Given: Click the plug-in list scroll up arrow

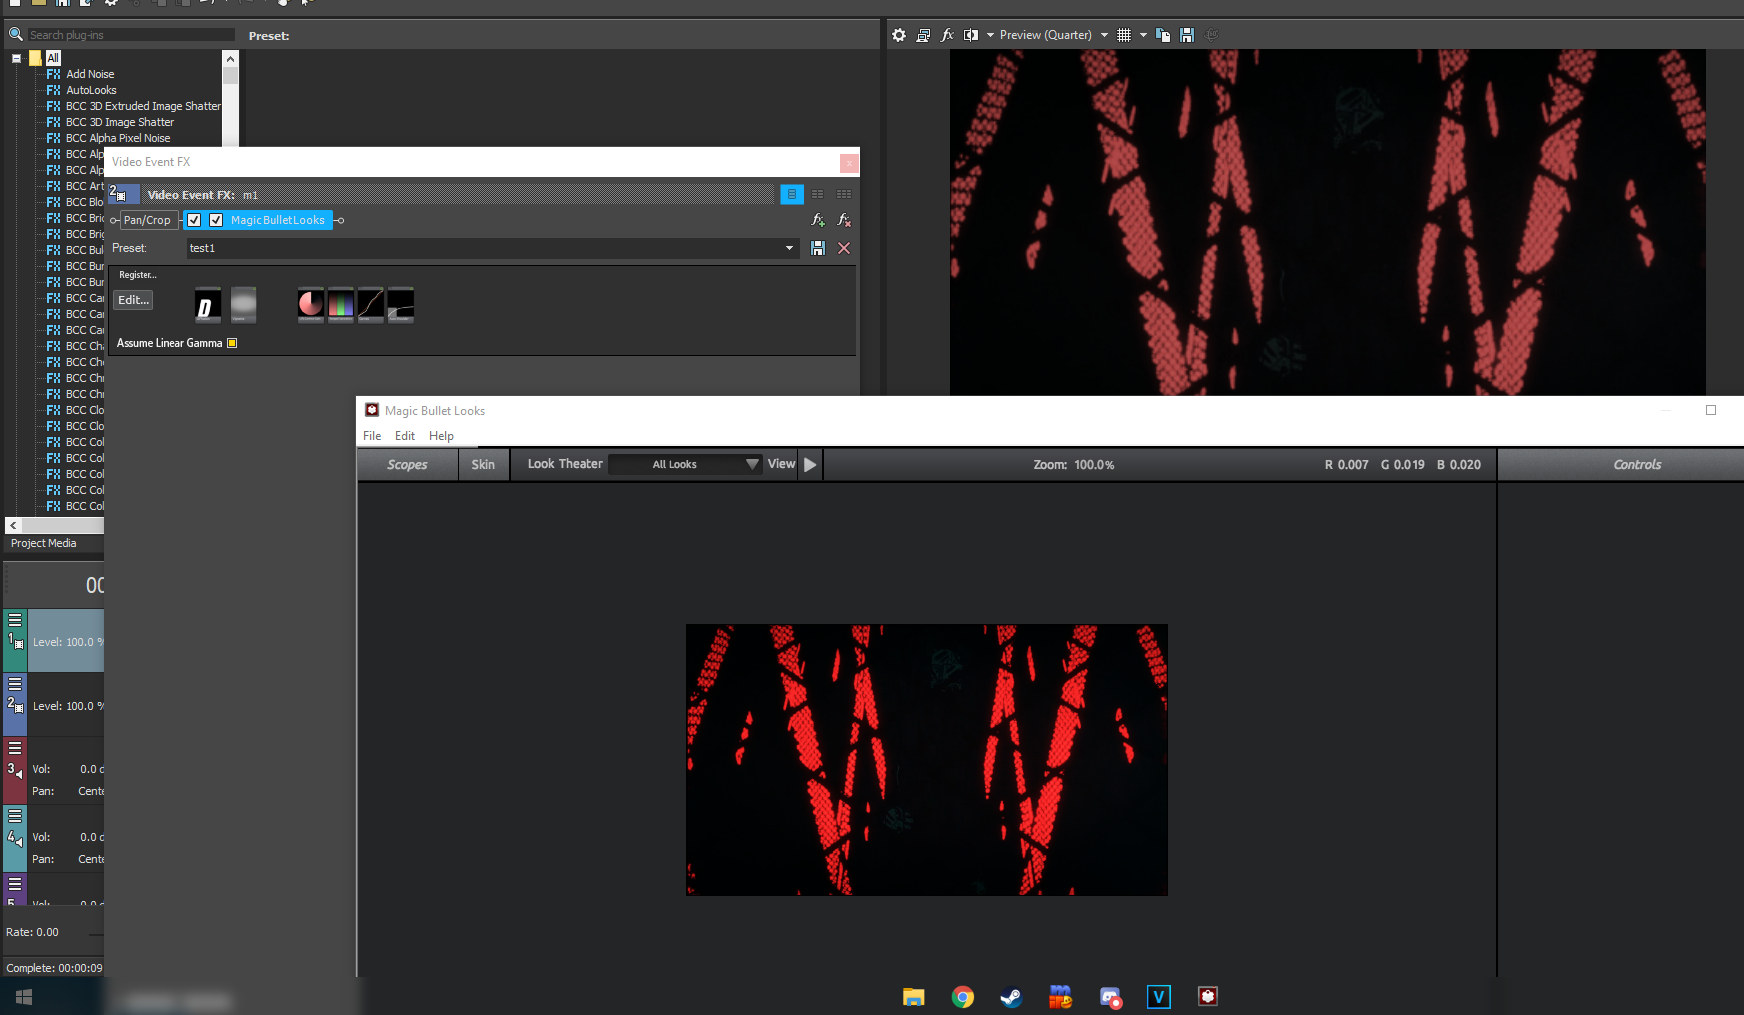Looking at the screenshot, I should coord(231,59).
